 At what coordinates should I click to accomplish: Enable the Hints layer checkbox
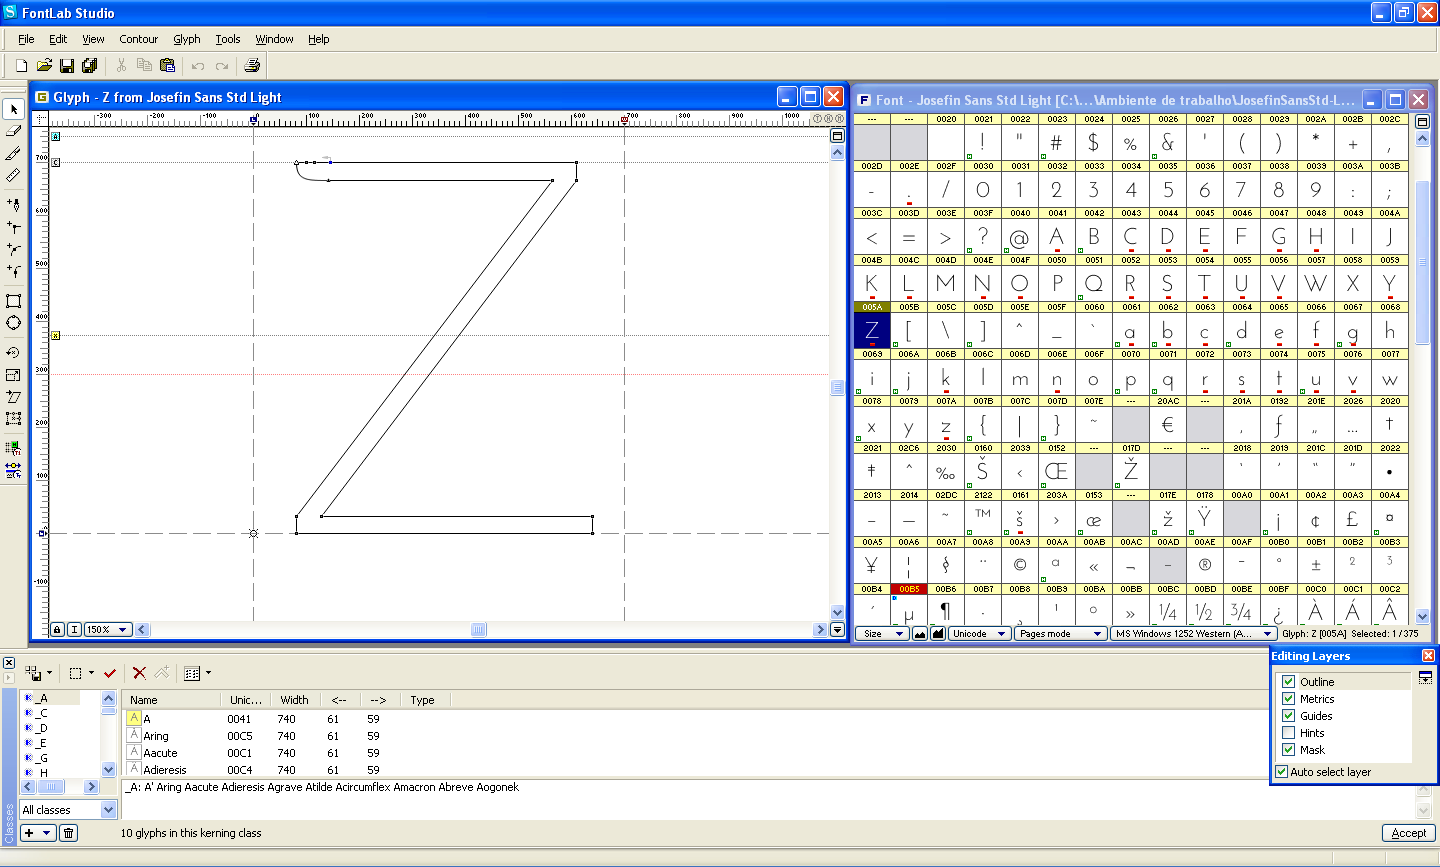coord(1289,733)
